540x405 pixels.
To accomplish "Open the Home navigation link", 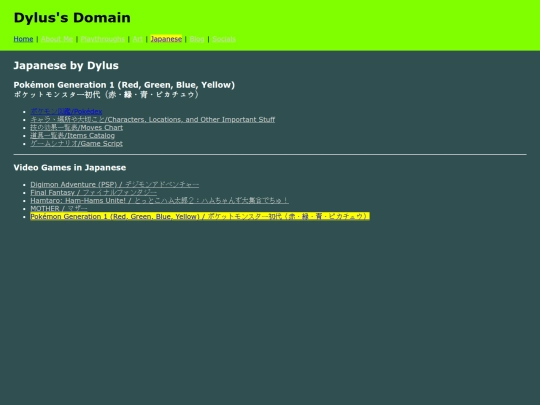I will click(x=23, y=39).
